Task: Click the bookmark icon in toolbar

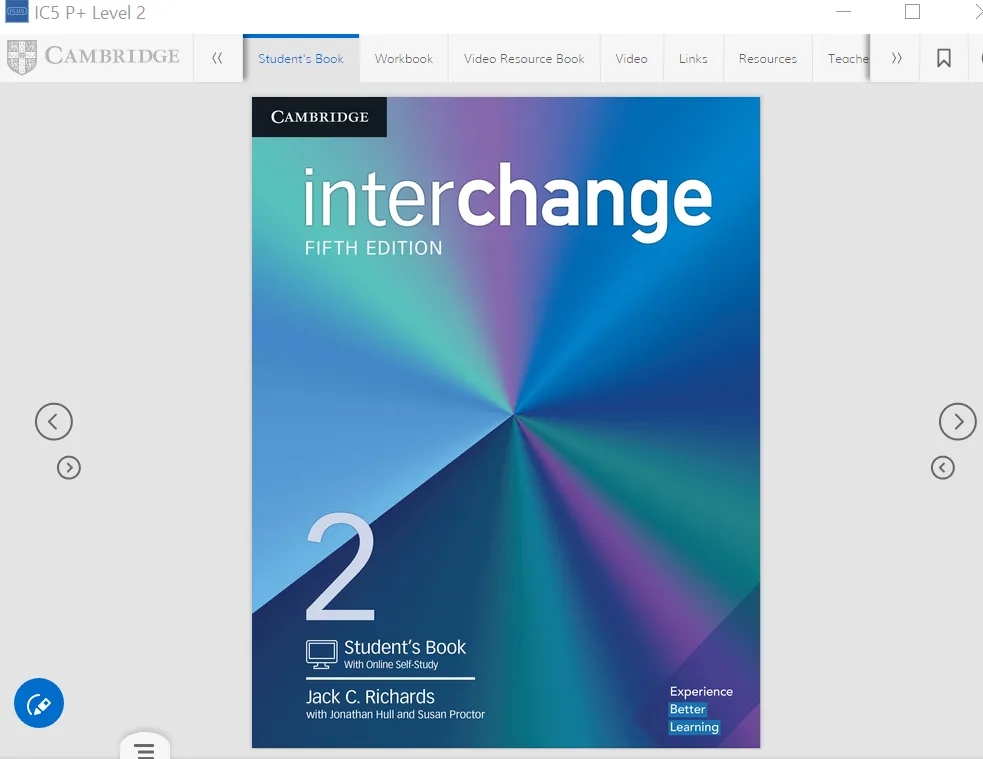Action: pyautogui.click(x=944, y=58)
